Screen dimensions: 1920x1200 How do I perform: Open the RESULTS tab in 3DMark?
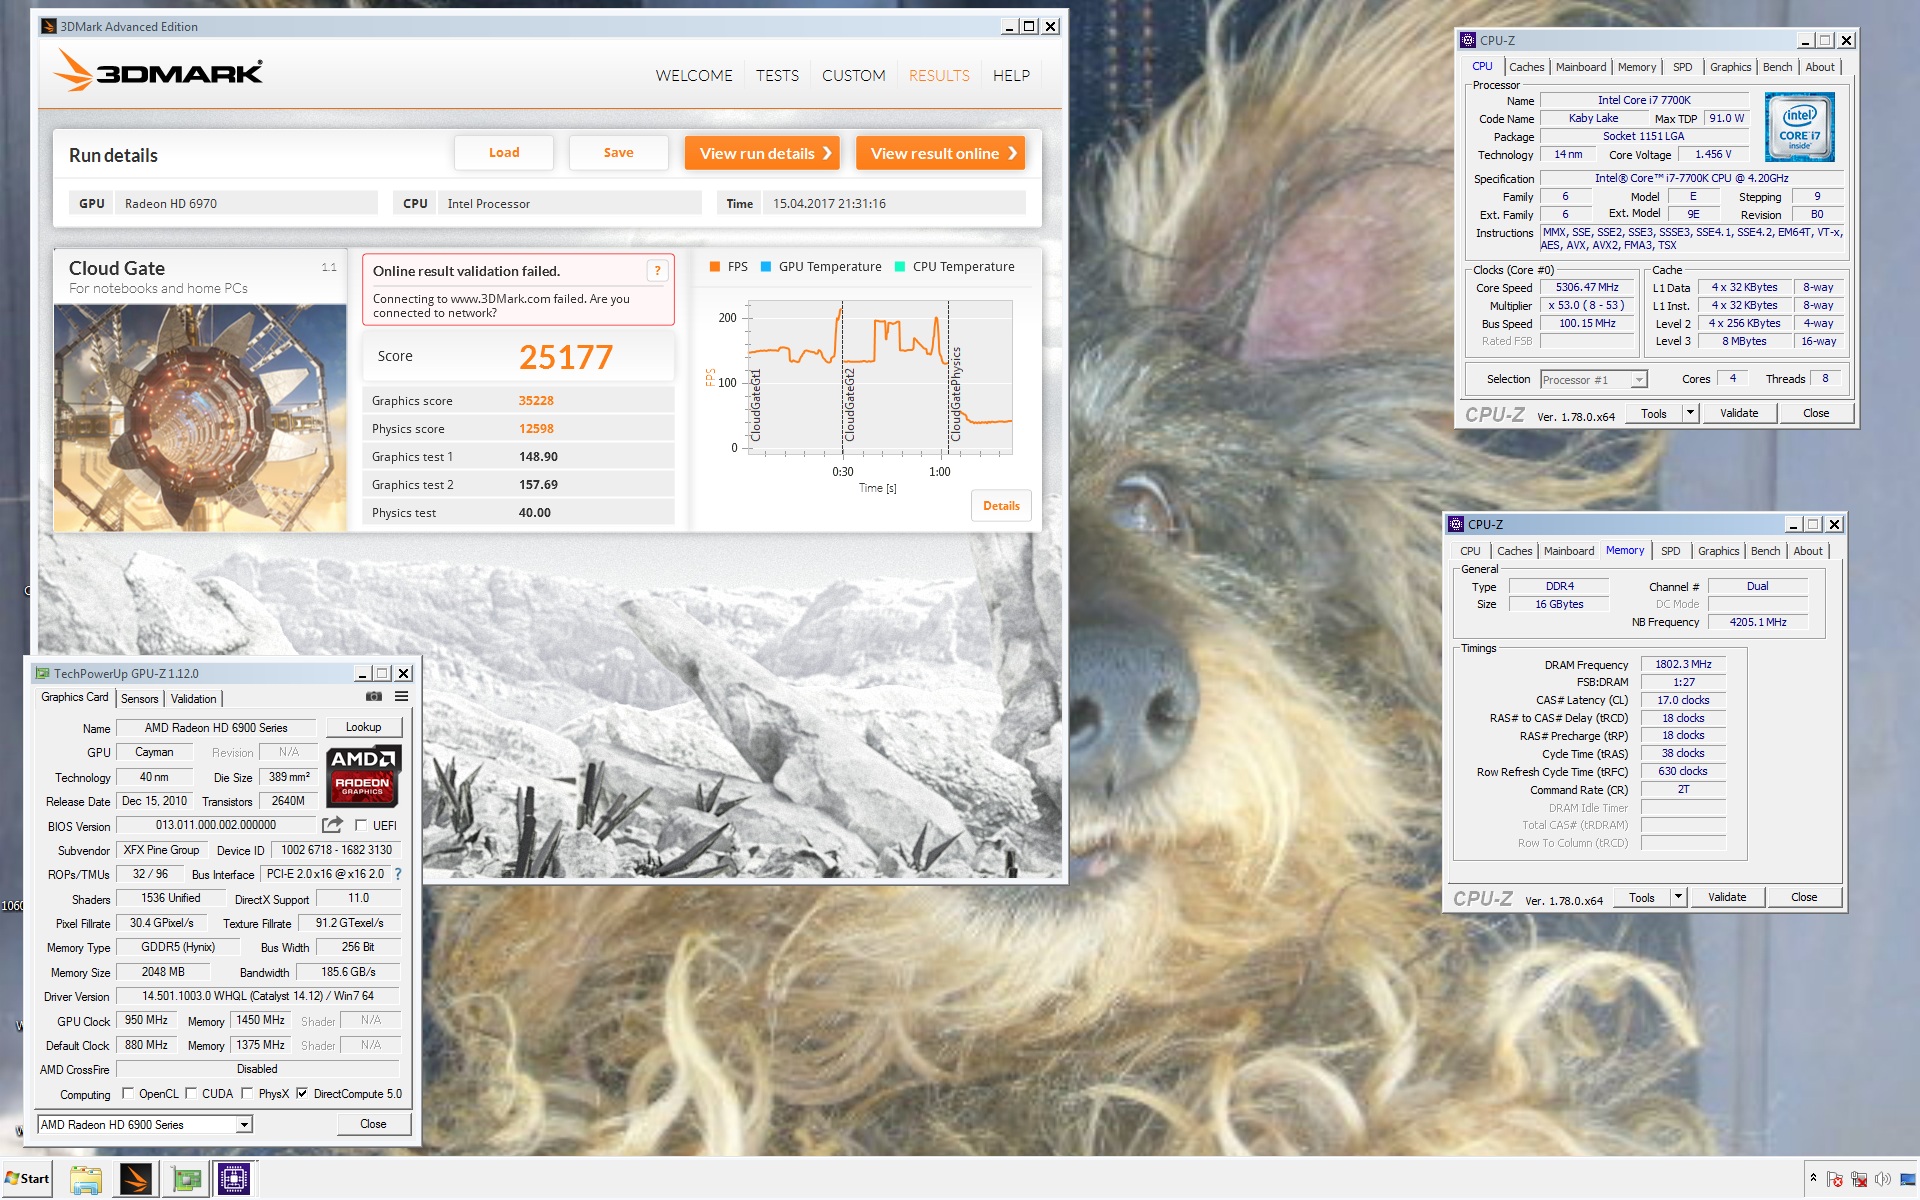point(939,75)
